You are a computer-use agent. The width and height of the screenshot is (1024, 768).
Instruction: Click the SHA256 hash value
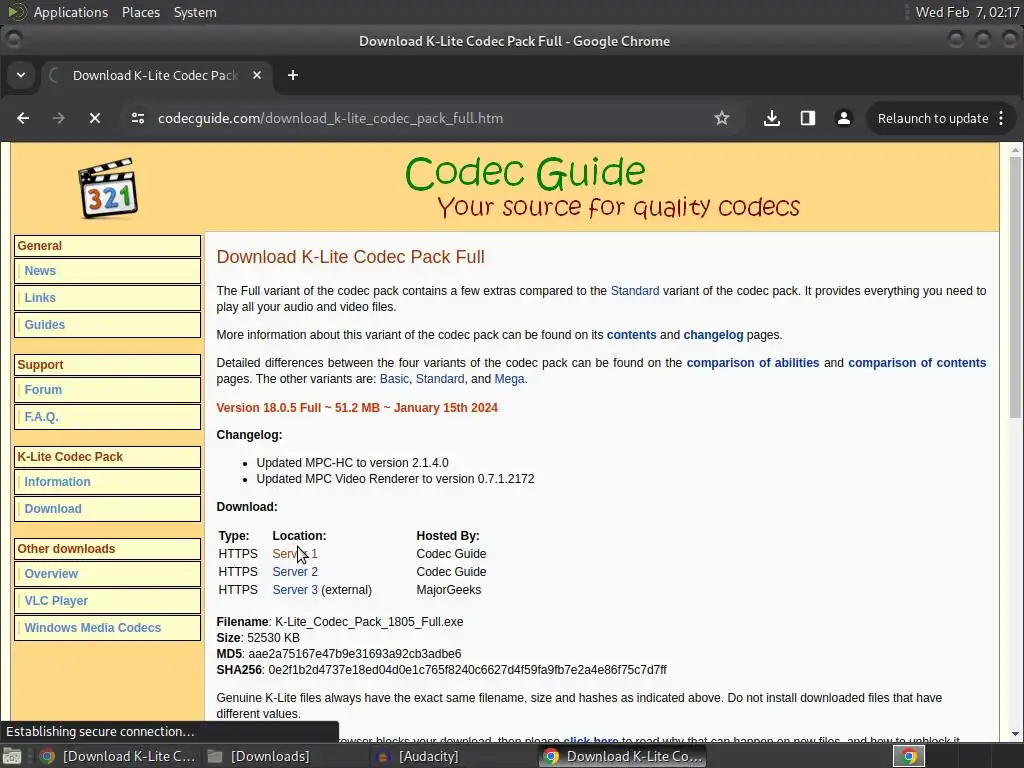tap(468, 670)
